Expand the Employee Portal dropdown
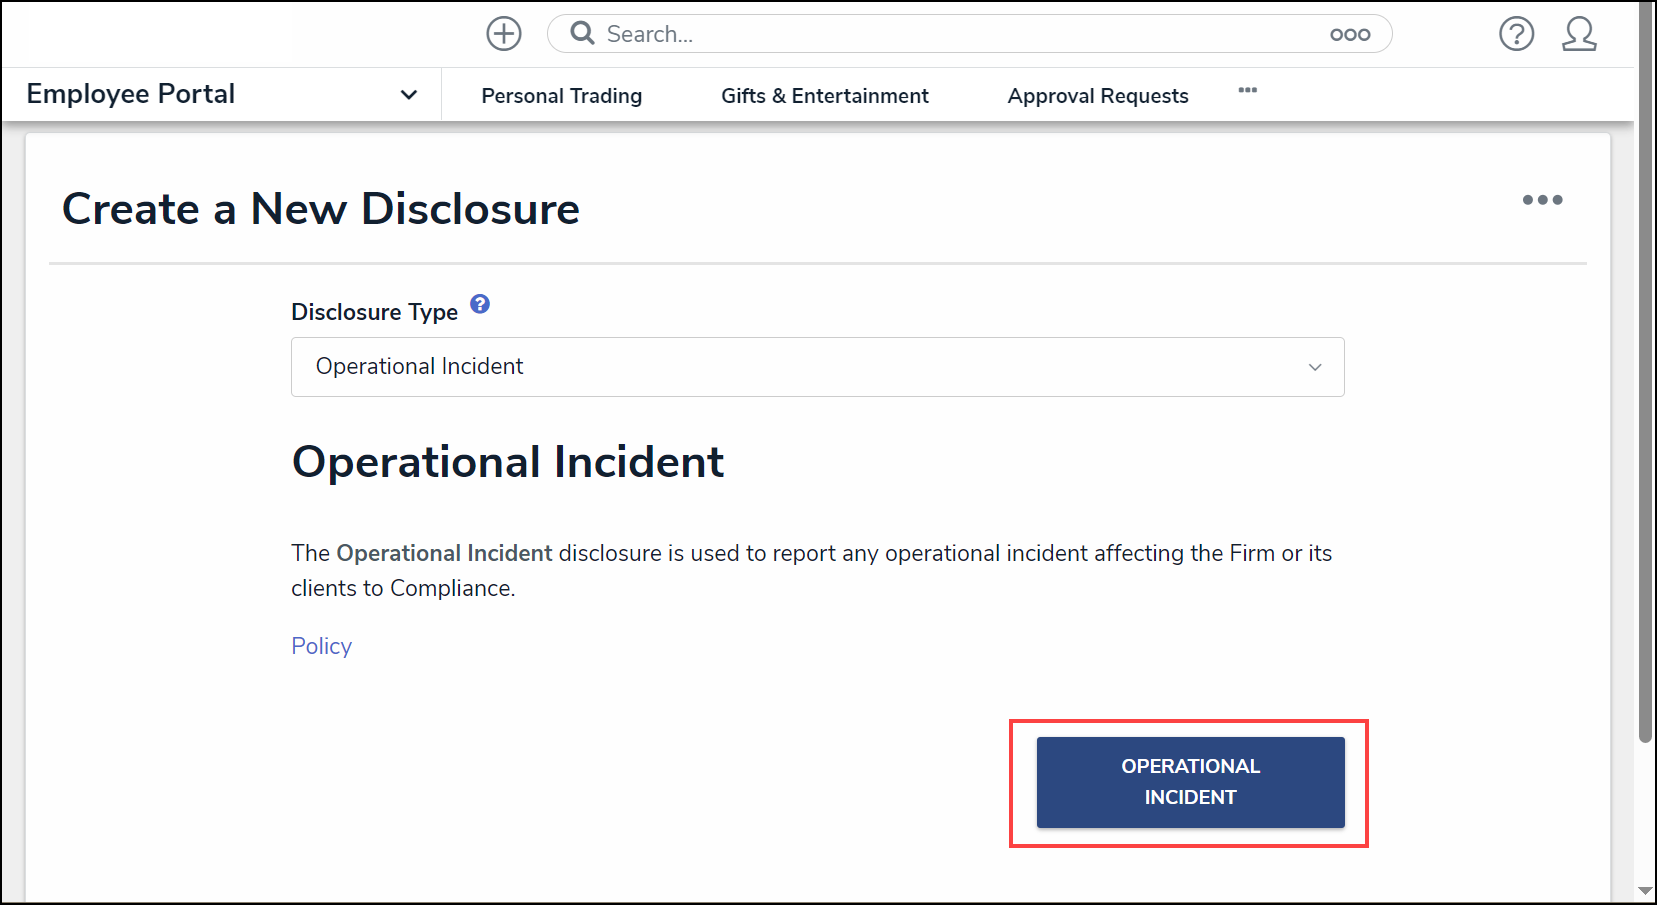The height and width of the screenshot is (905, 1657). click(x=409, y=94)
